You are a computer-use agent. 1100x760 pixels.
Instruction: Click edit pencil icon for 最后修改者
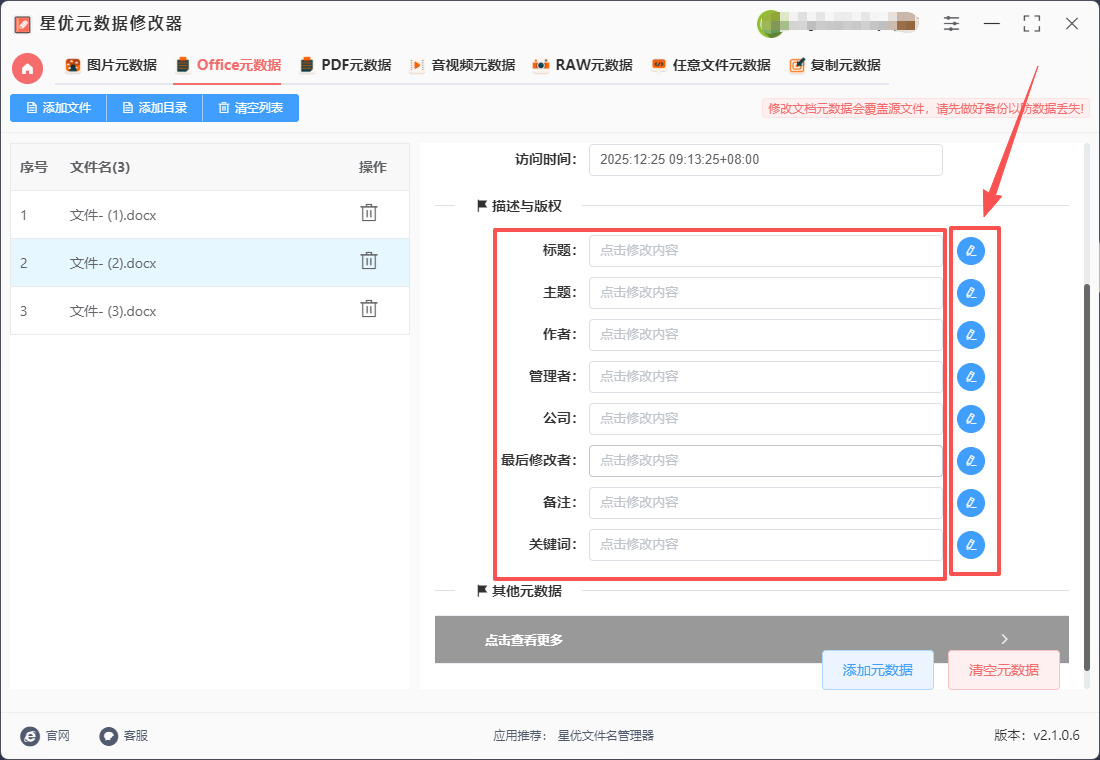[x=971, y=461]
